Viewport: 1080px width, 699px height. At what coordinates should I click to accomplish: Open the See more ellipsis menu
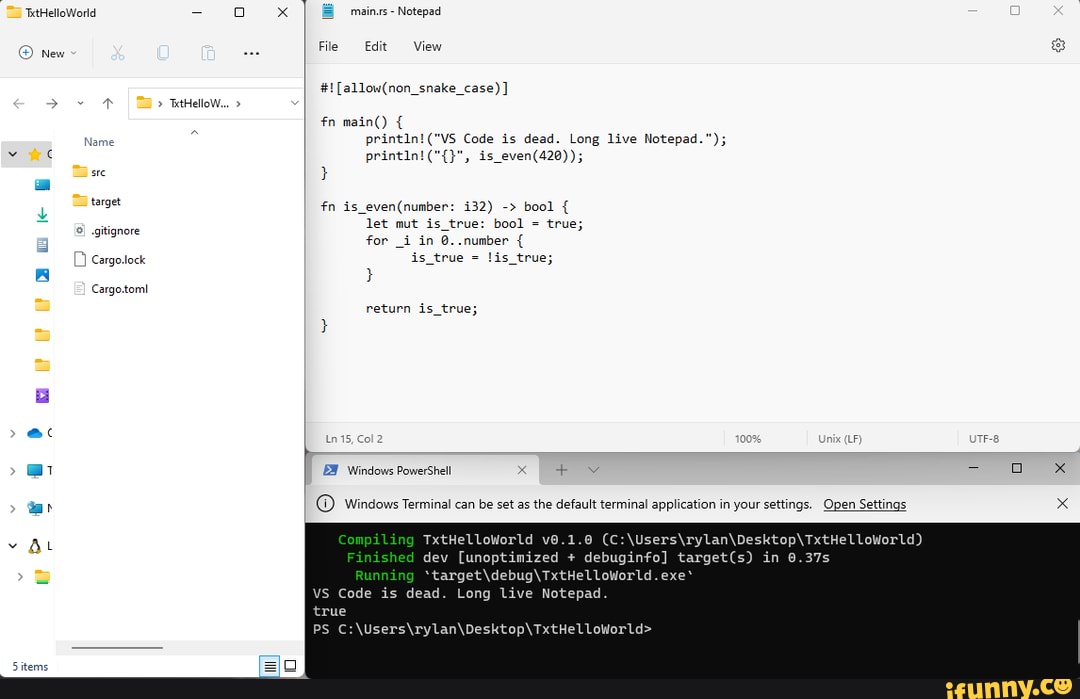click(251, 53)
